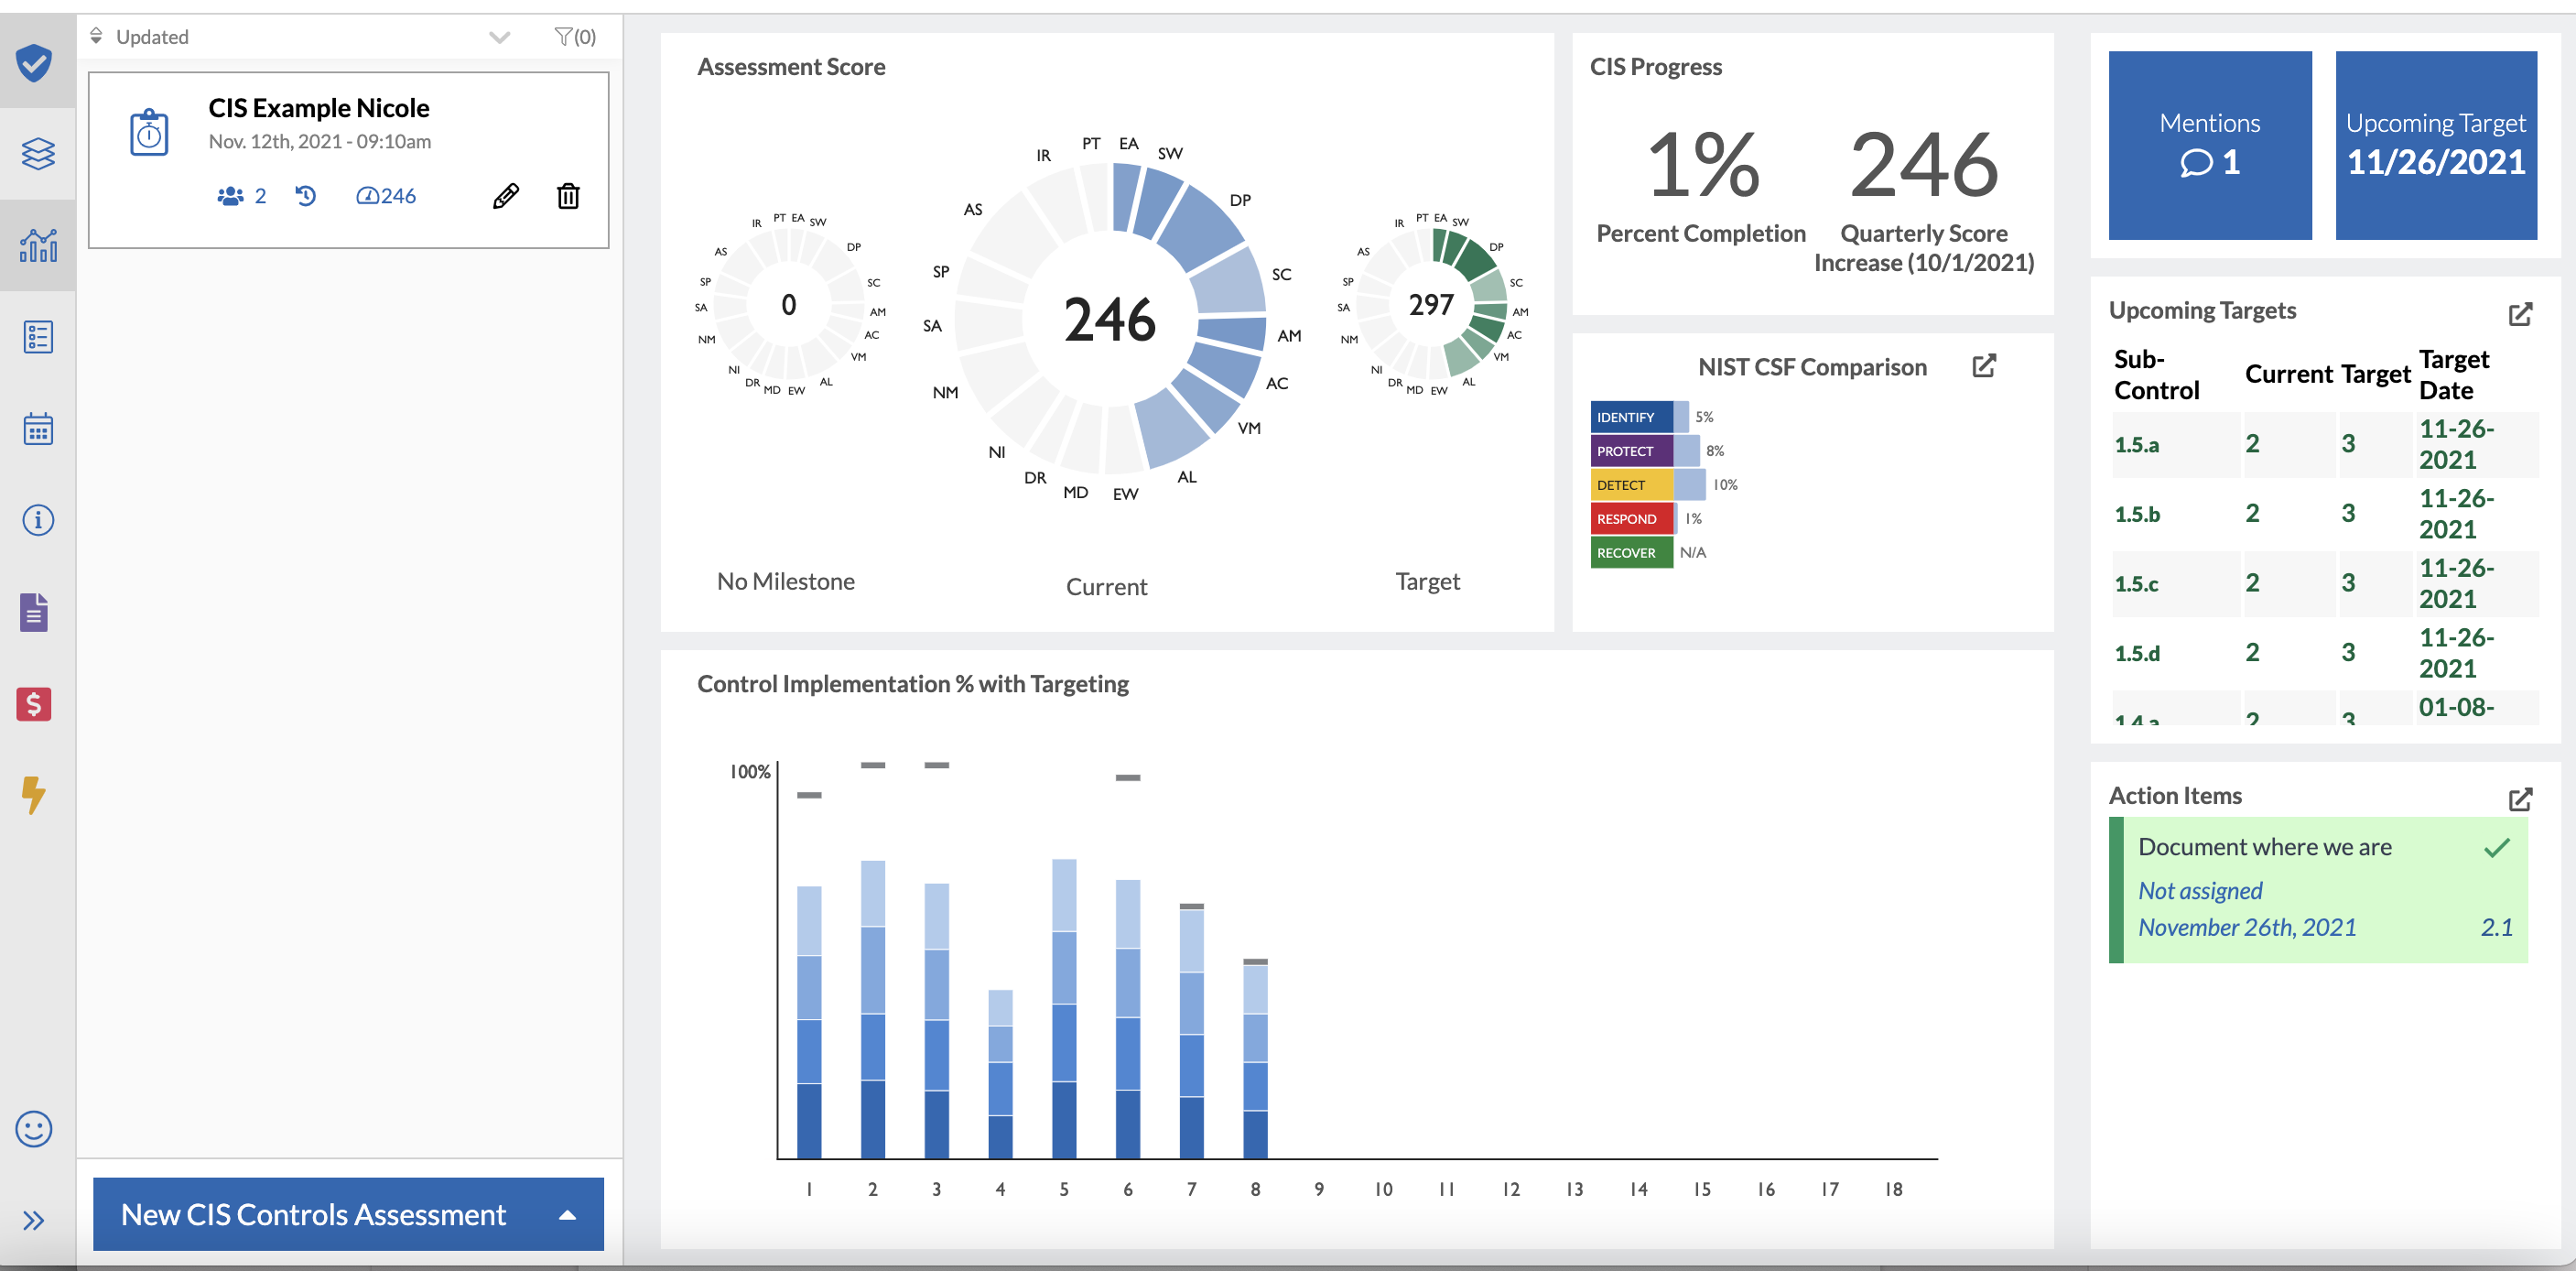Select the No Milestone score donut
Viewport: 2576px width, 1271px height.
click(789, 304)
